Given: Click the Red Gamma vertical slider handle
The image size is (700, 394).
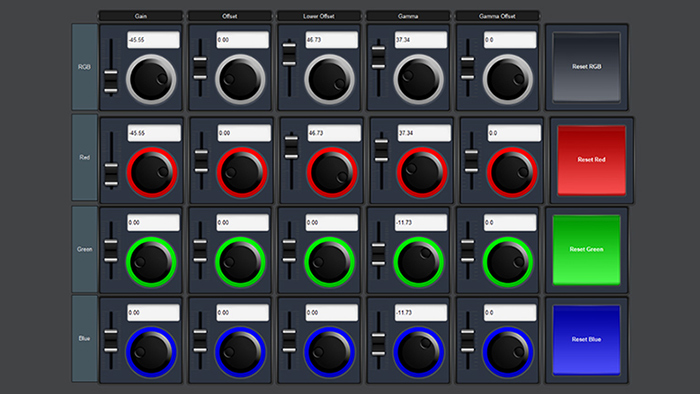Looking at the screenshot, I should [x=381, y=150].
